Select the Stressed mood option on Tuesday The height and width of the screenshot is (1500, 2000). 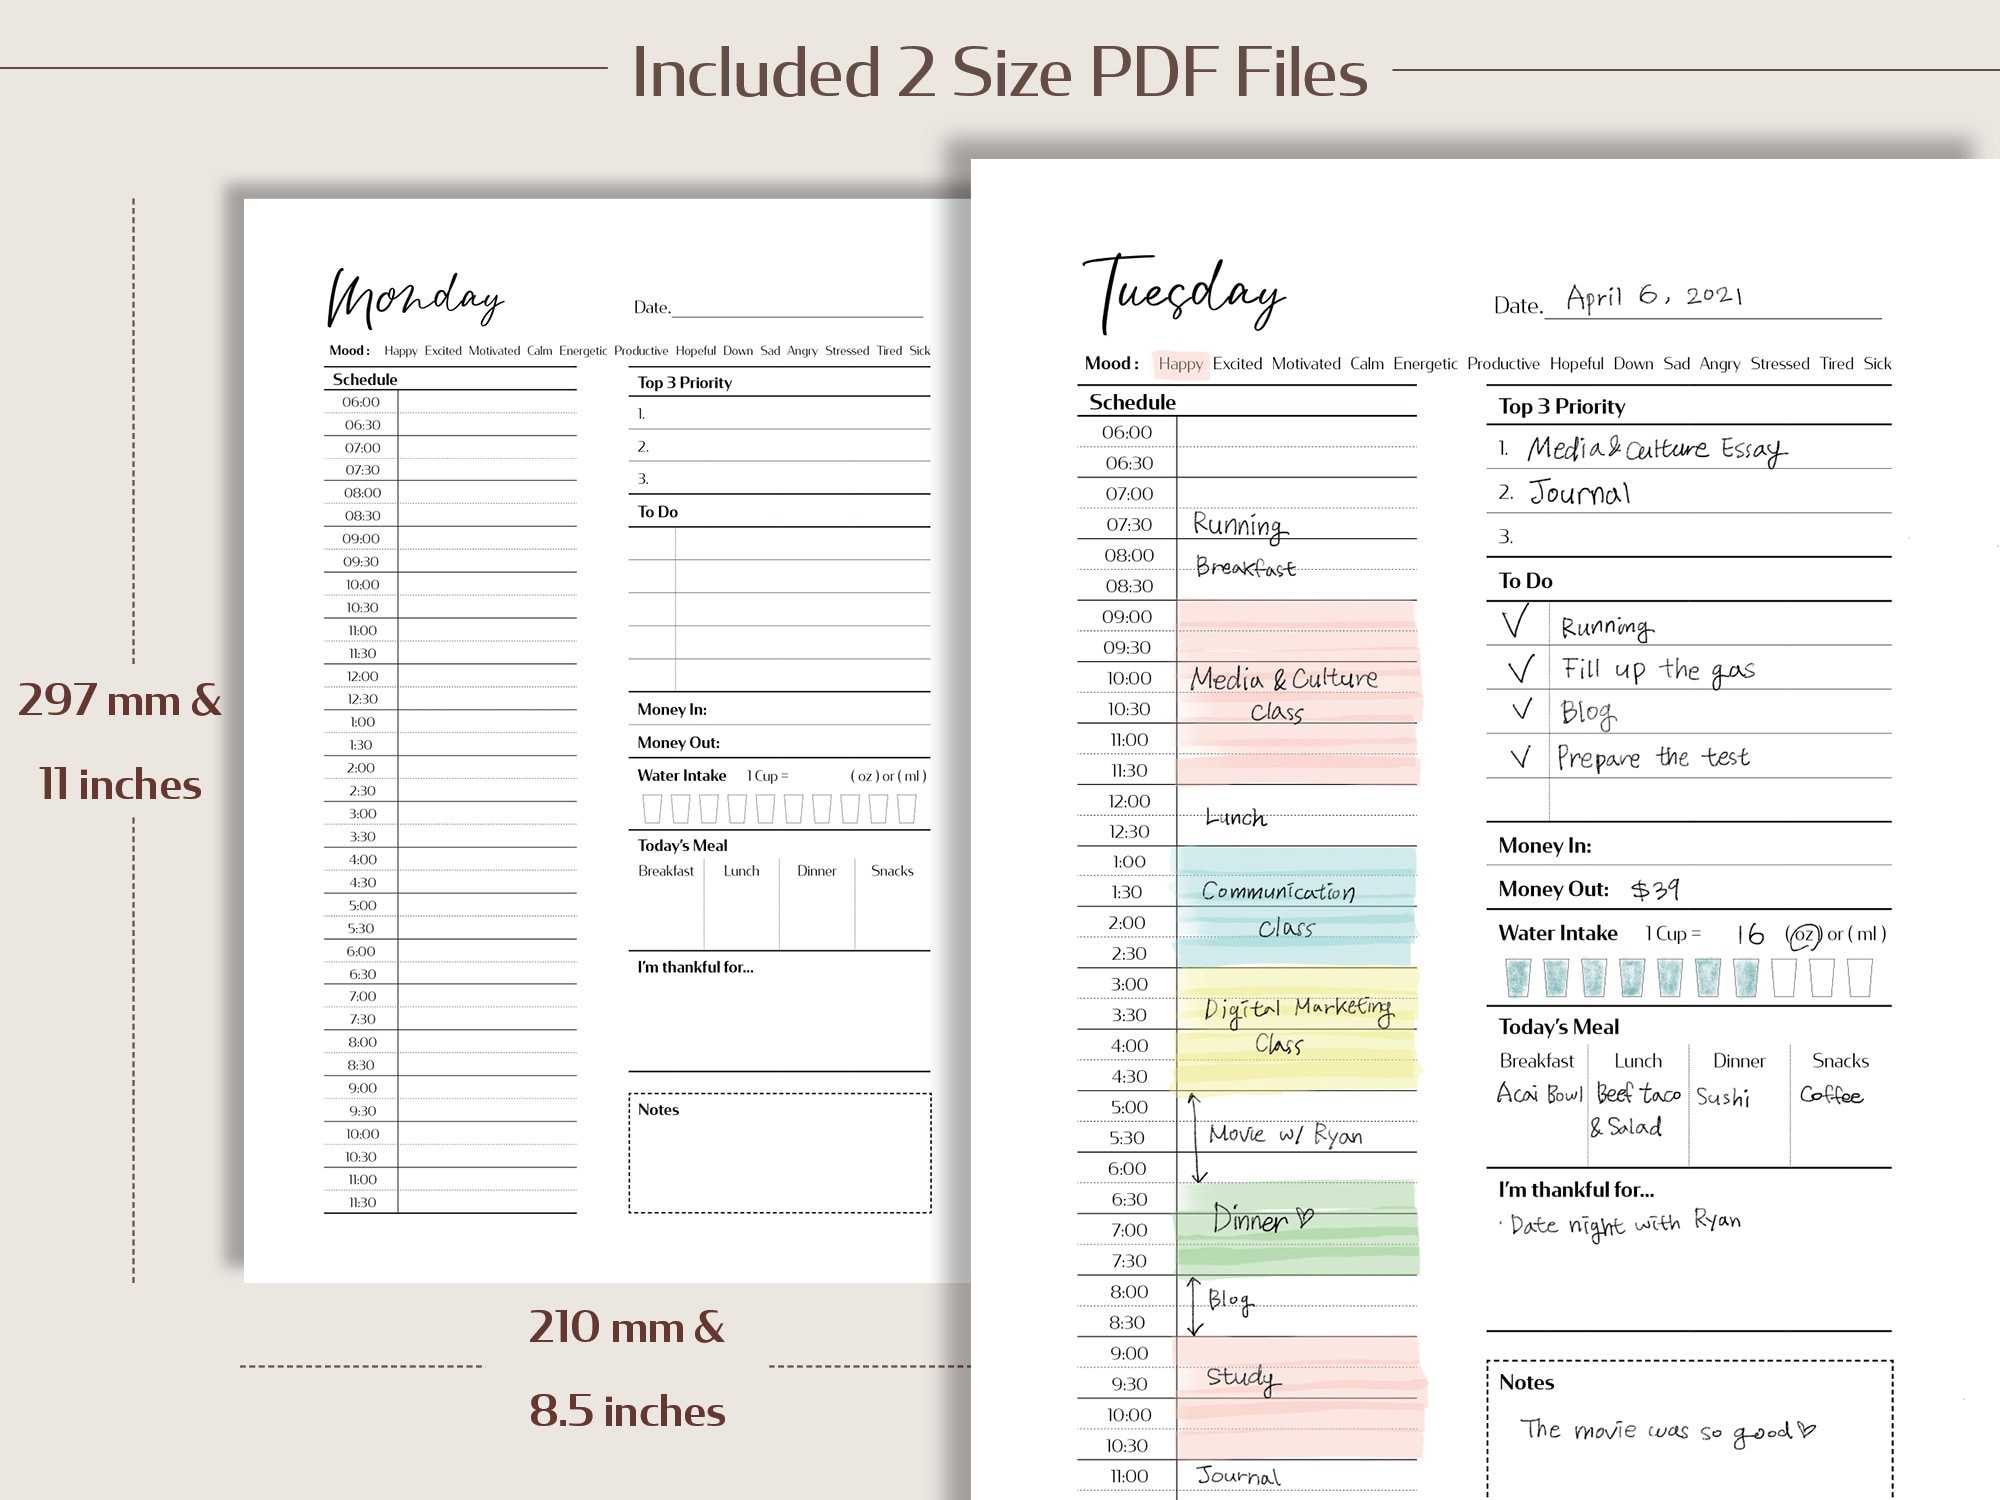tap(1781, 364)
